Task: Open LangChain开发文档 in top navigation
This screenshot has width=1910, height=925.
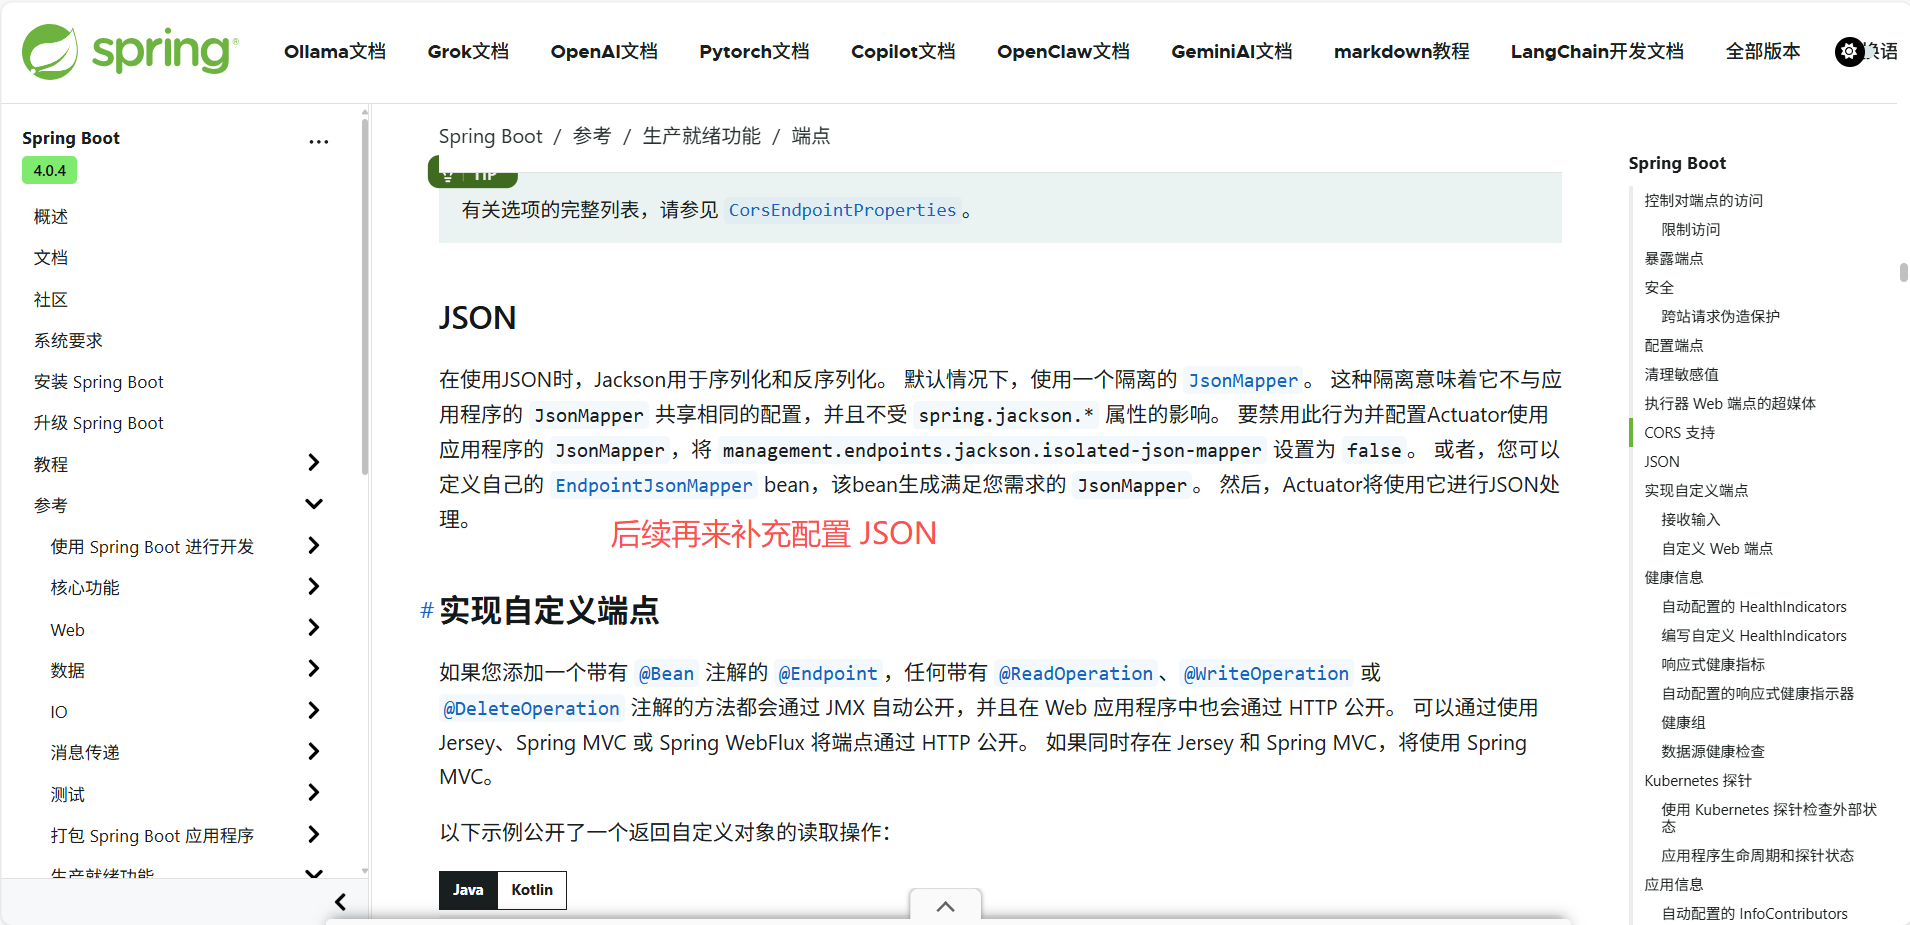Action: (1597, 52)
